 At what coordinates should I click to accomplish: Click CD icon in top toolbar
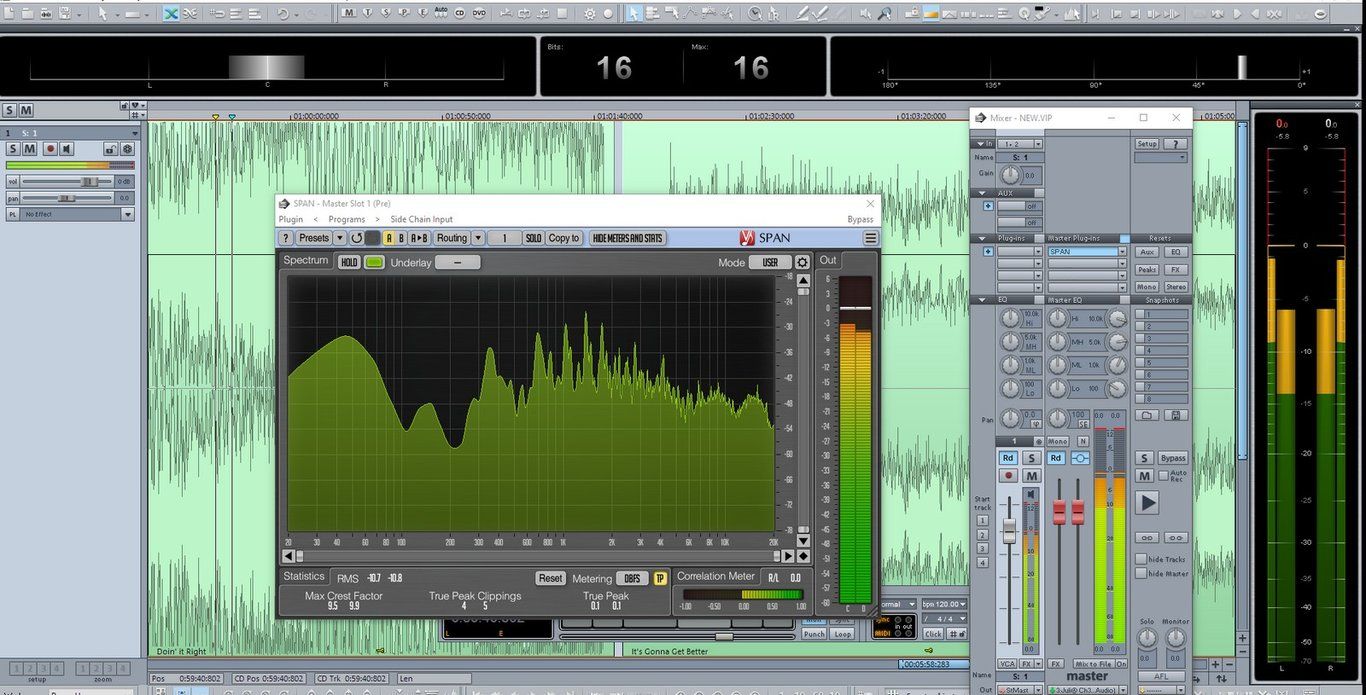[460, 14]
